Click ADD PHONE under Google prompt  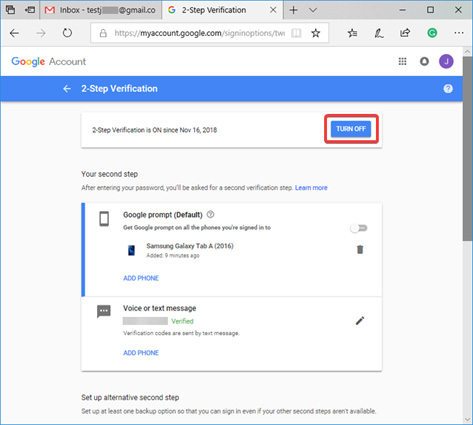click(141, 278)
